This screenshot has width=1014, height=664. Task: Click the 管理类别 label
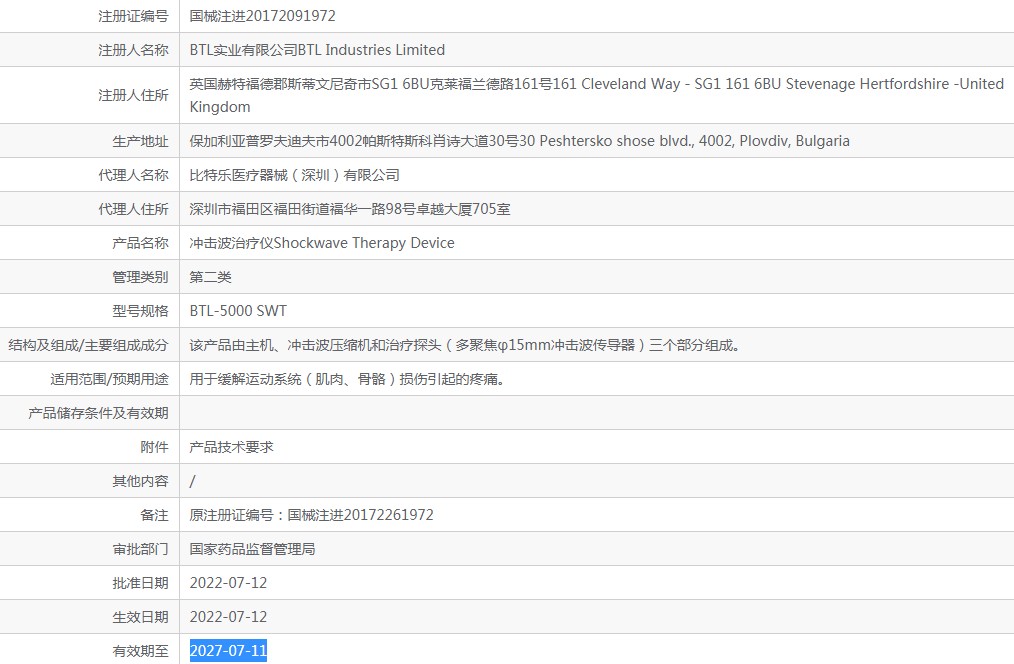point(140,277)
